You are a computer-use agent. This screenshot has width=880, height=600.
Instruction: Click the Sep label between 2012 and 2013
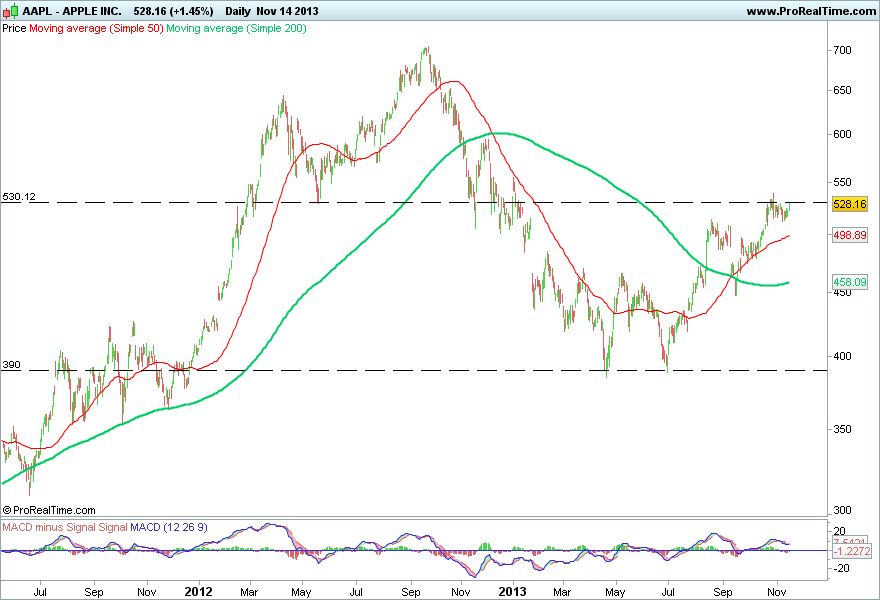tap(411, 592)
